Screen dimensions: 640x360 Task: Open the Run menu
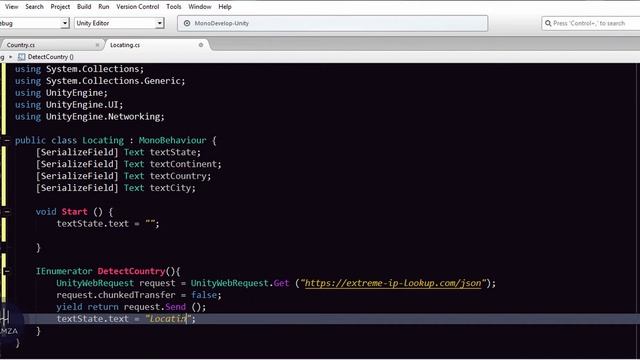tap(104, 7)
